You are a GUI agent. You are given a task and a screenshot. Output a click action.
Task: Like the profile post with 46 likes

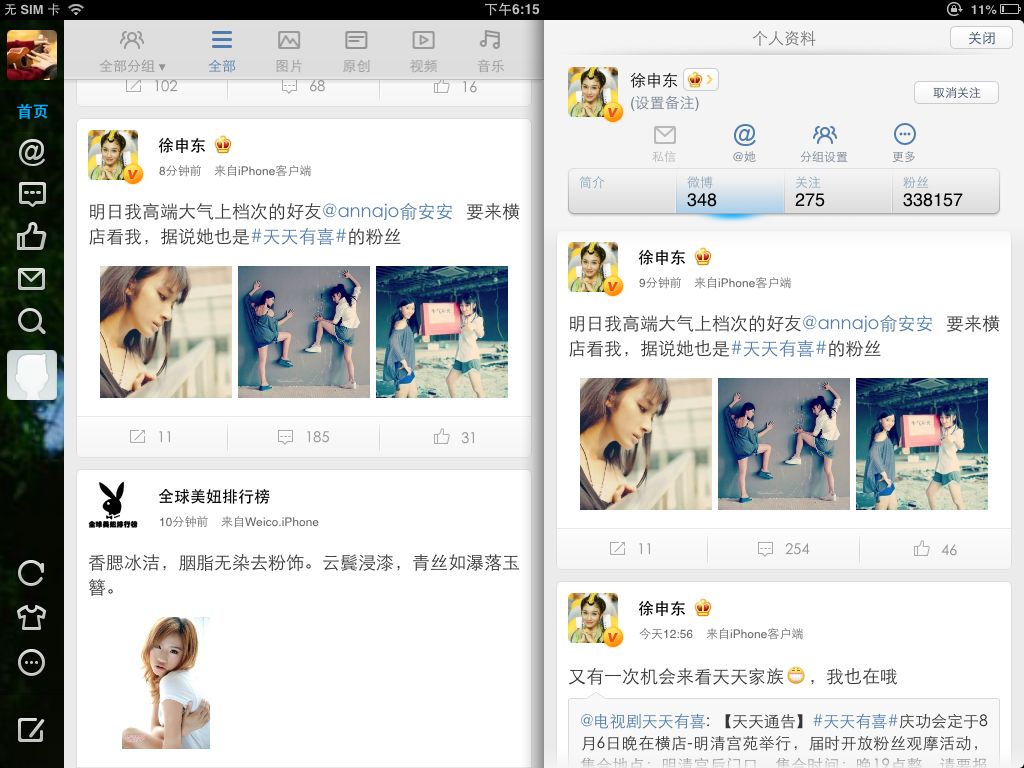pos(935,549)
